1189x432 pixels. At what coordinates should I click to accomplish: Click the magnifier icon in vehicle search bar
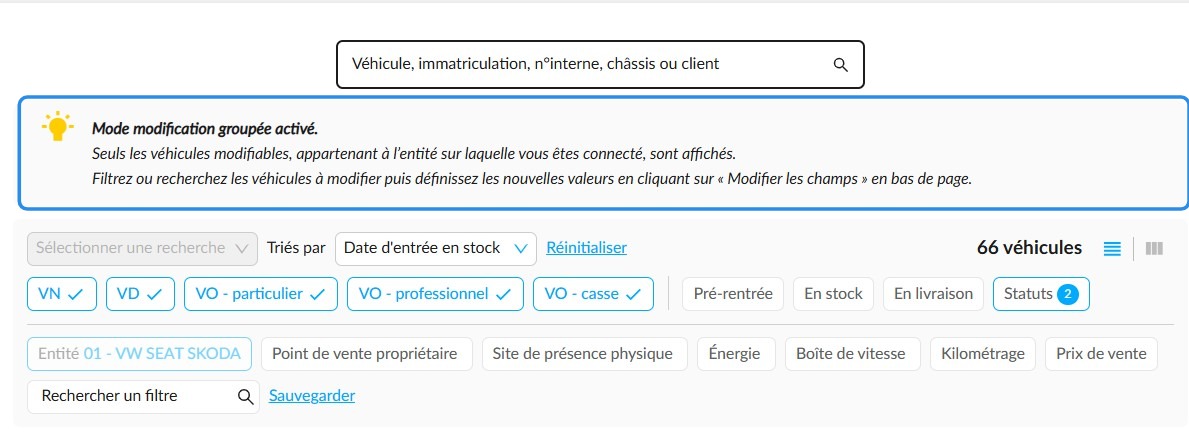[840, 64]
